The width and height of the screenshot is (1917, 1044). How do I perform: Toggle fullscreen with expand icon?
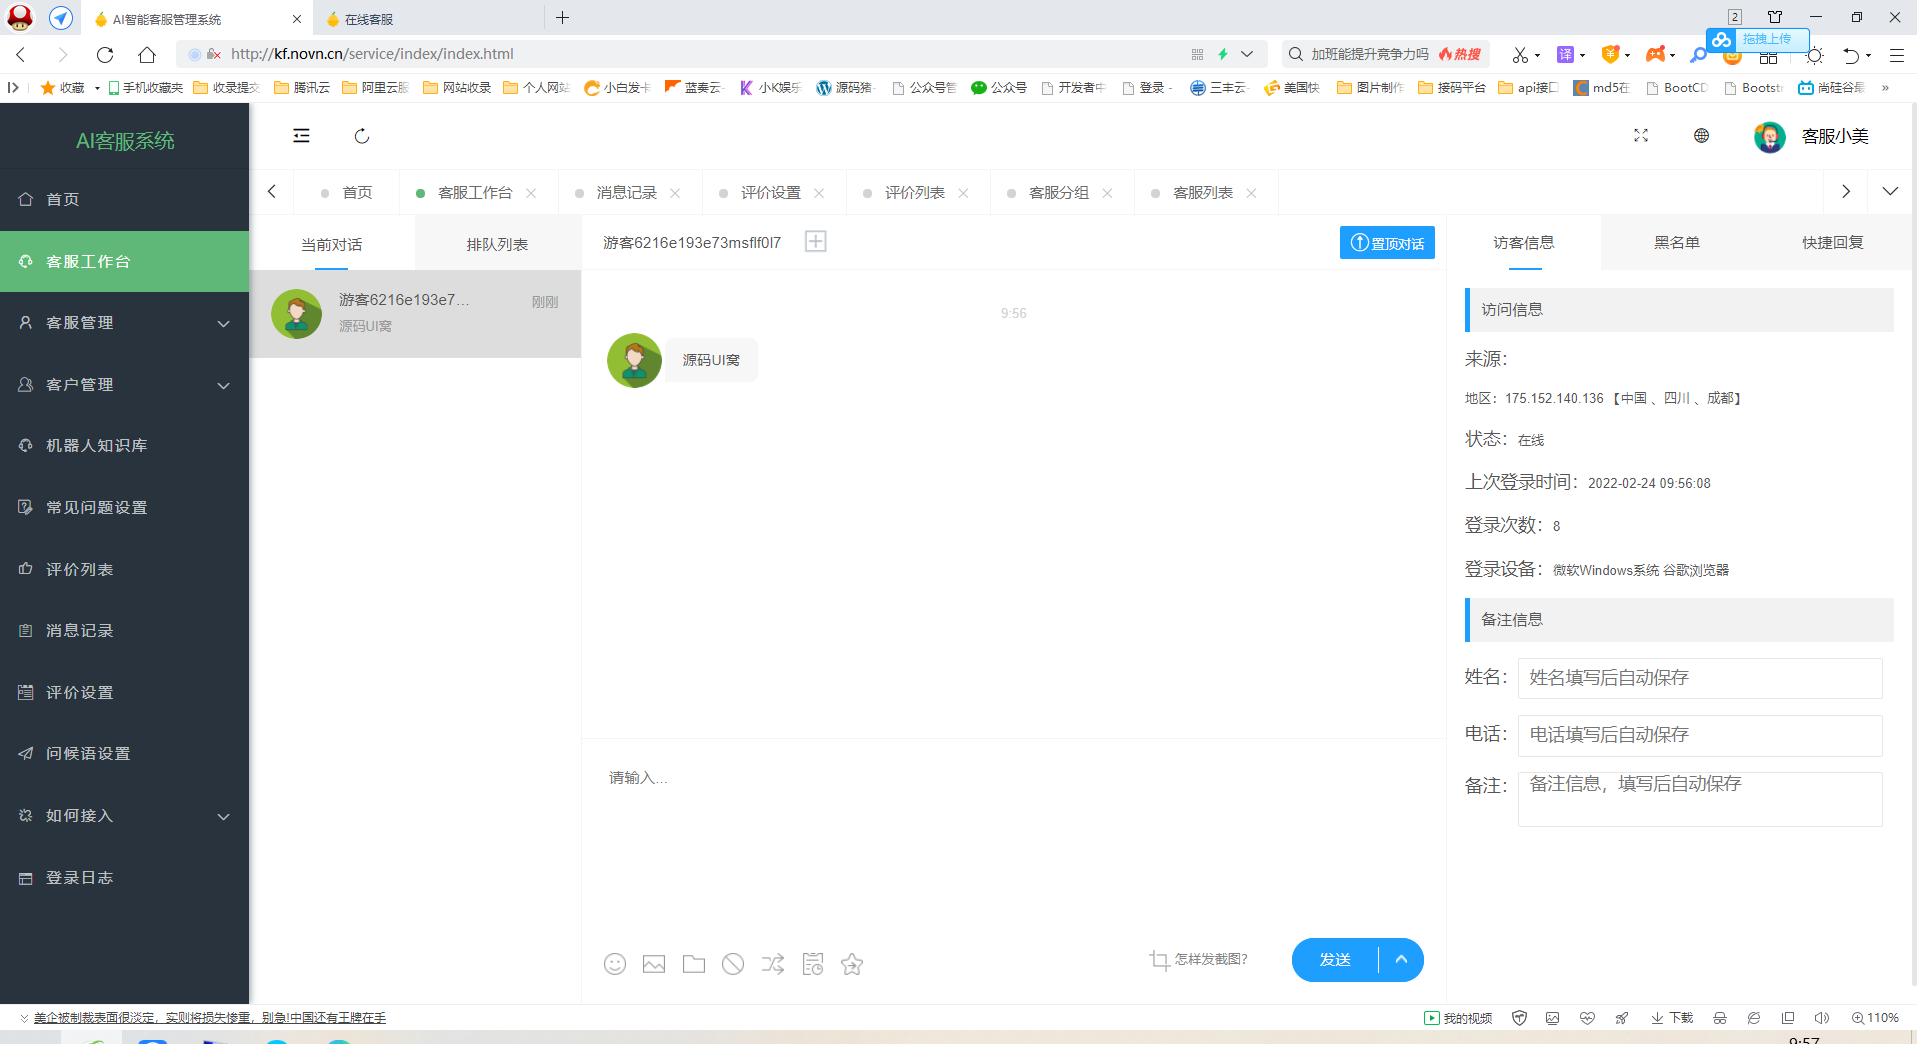[x=1640, y=135]
